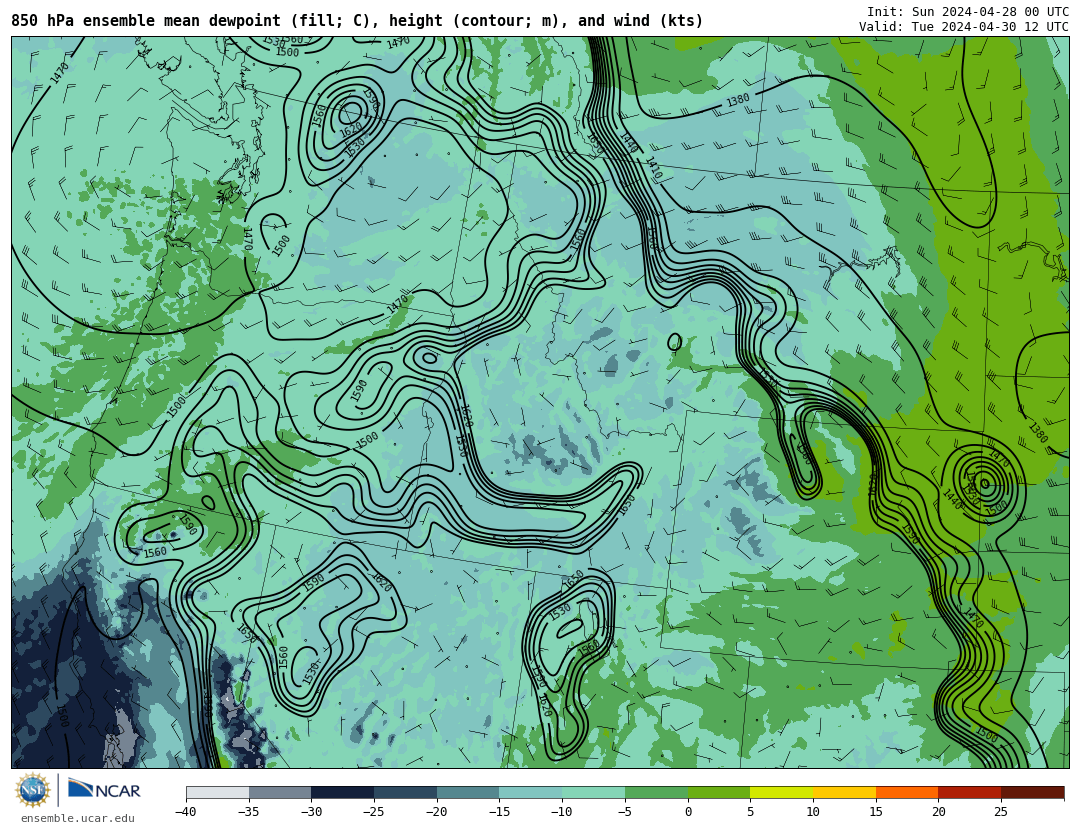Pick the slate blue -25 to -20 colorbar segment

tap(406, 793)
